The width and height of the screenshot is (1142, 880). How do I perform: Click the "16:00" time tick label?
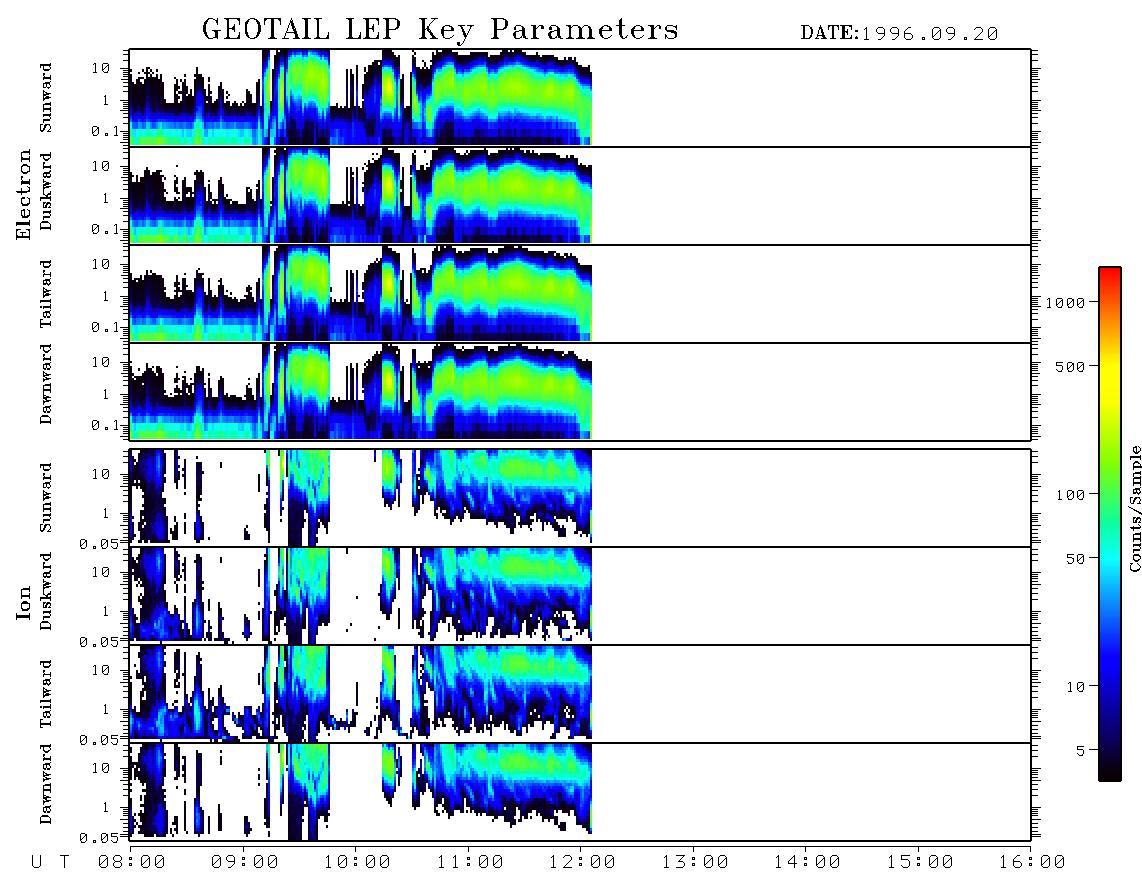(x=1032, y=863)
